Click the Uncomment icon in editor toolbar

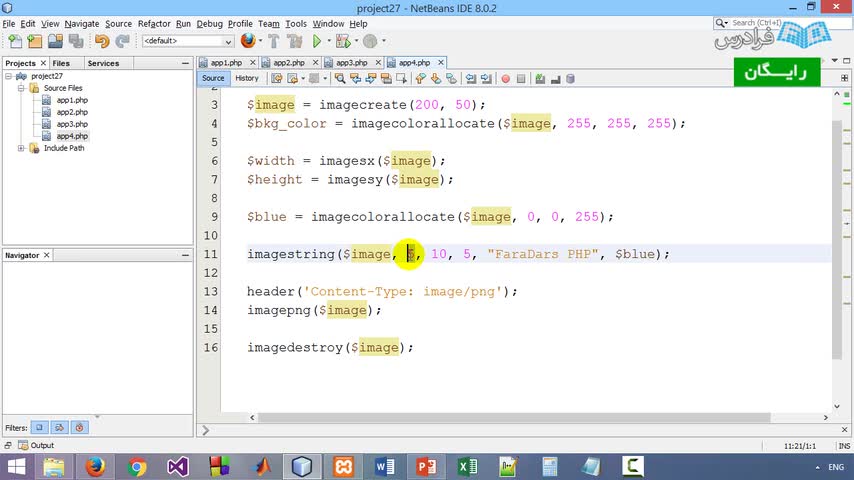pyautogui.click(x=556, y=79)
